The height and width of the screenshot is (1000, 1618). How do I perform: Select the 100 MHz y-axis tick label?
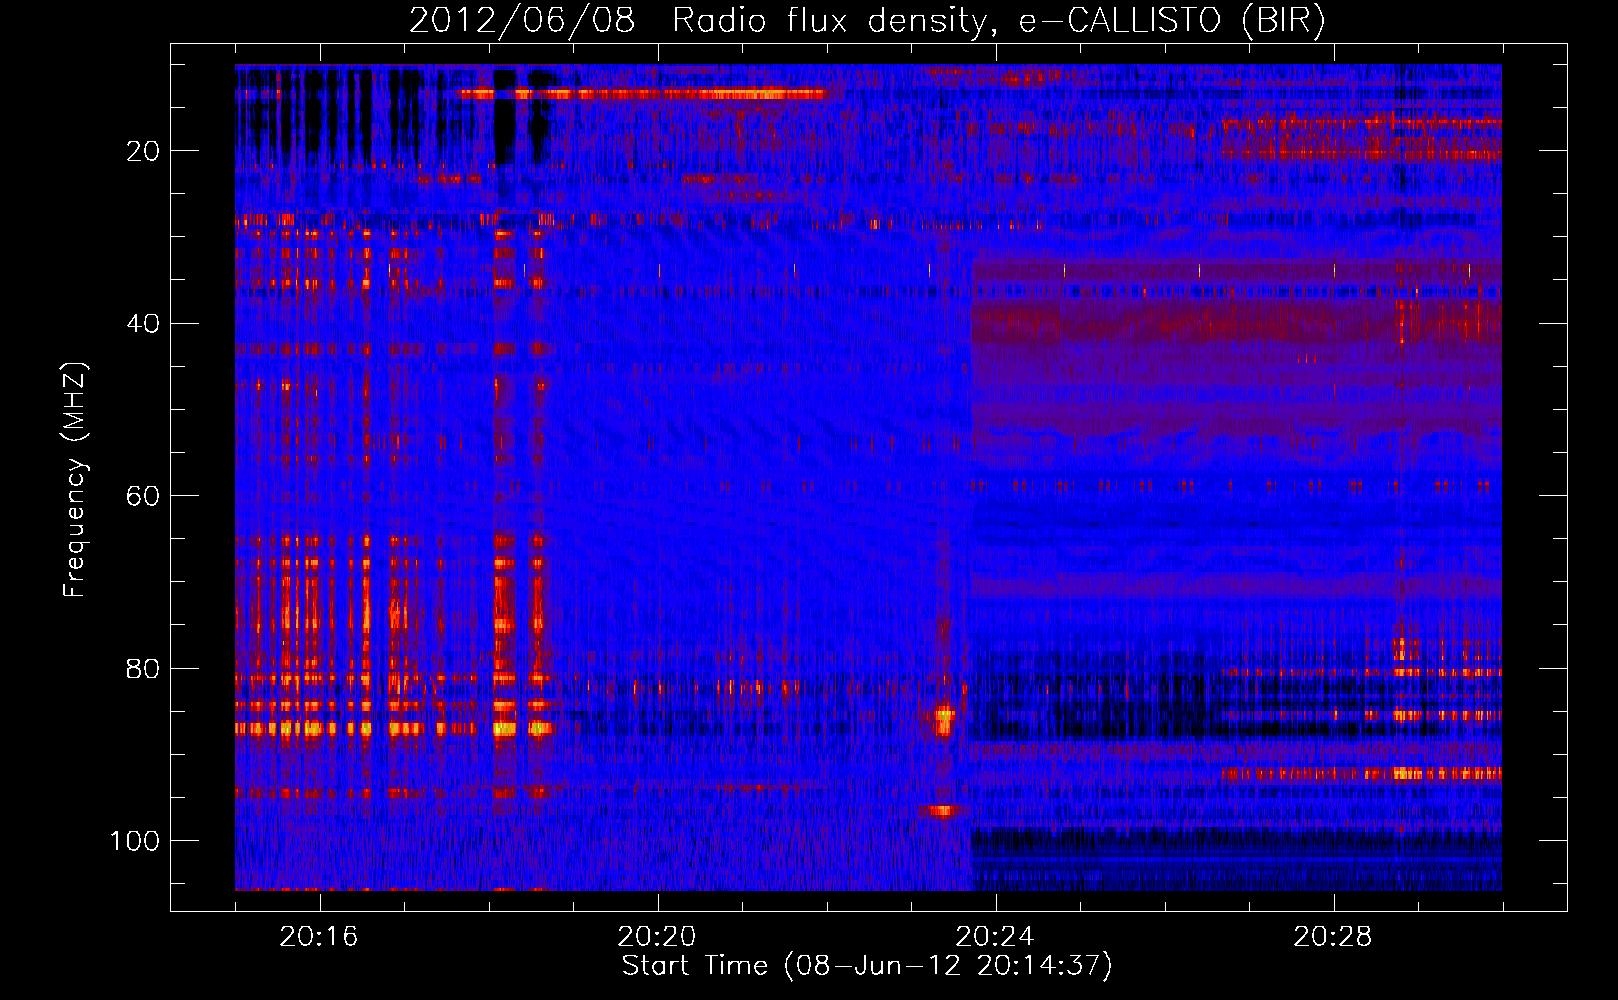coord(135,841)
